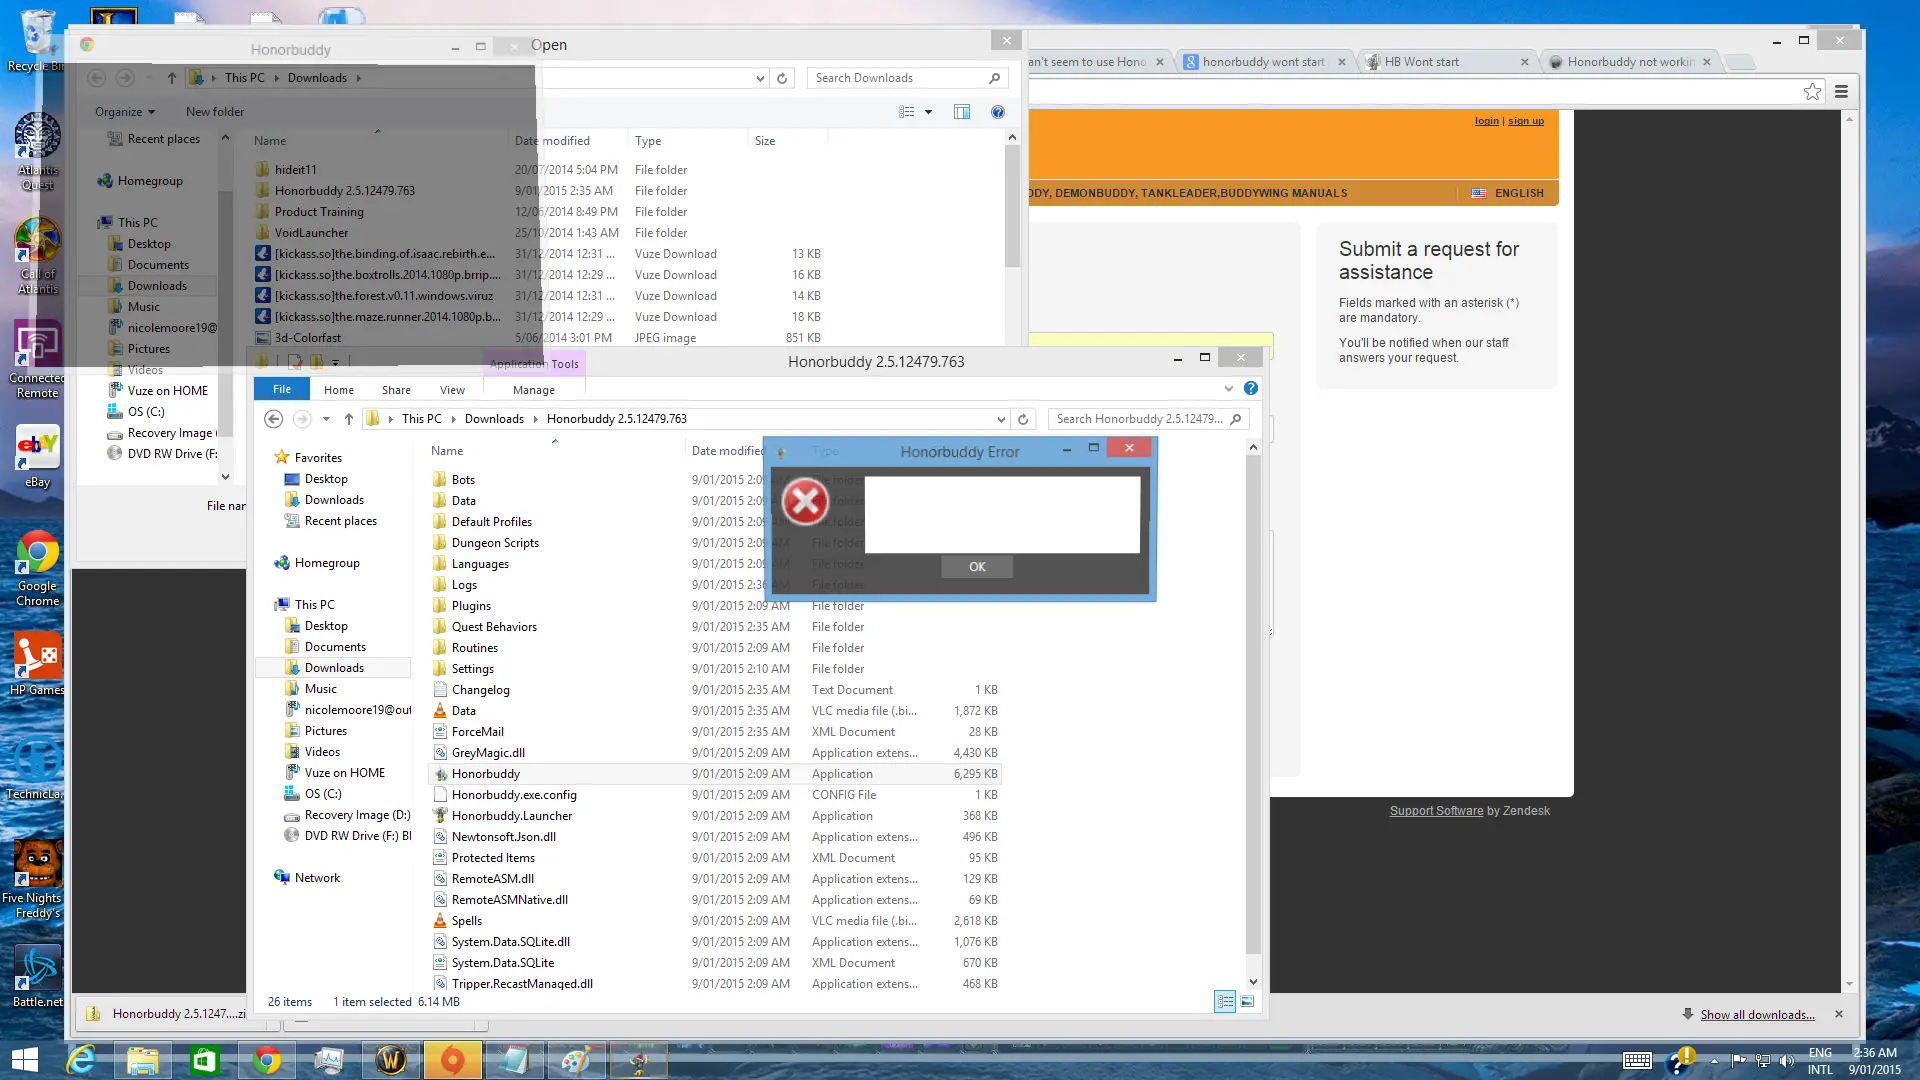Open Explorer help question mark icon

(x=1250, y=389)
